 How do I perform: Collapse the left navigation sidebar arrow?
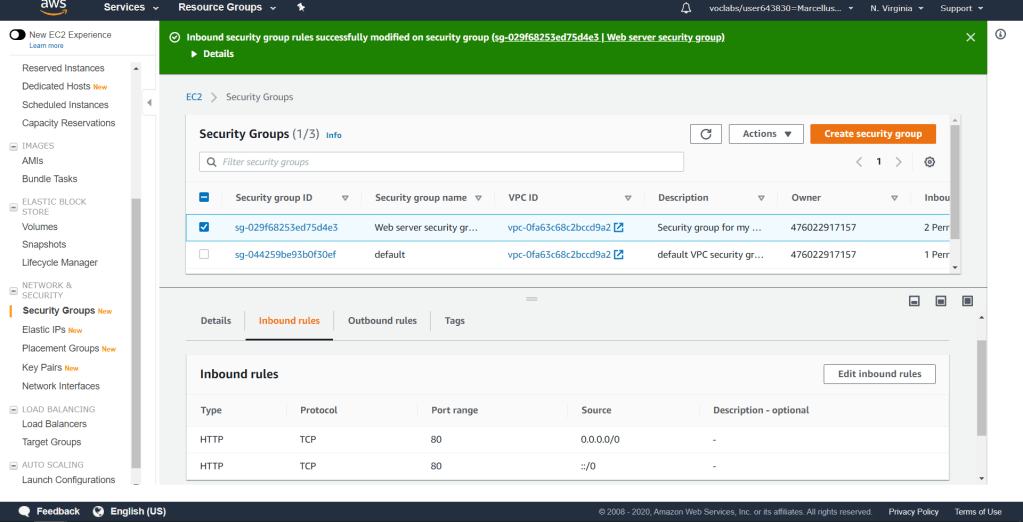[x=149, y=103]
